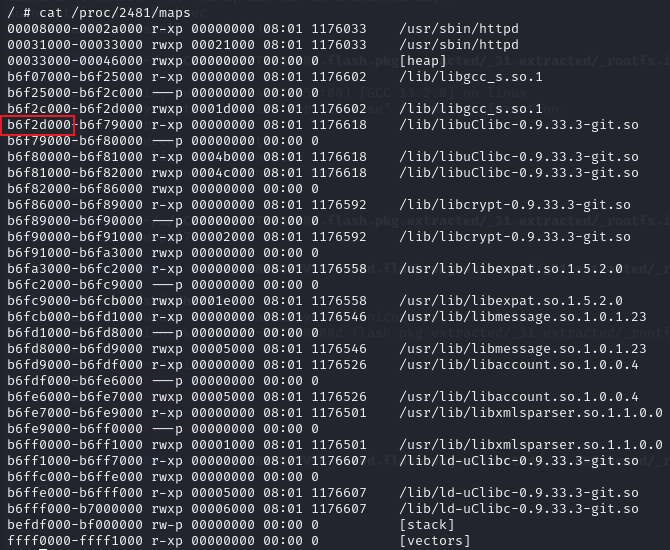
Task: Click libcrypt path on the b6f86000 line
Action: pos(514,204)
